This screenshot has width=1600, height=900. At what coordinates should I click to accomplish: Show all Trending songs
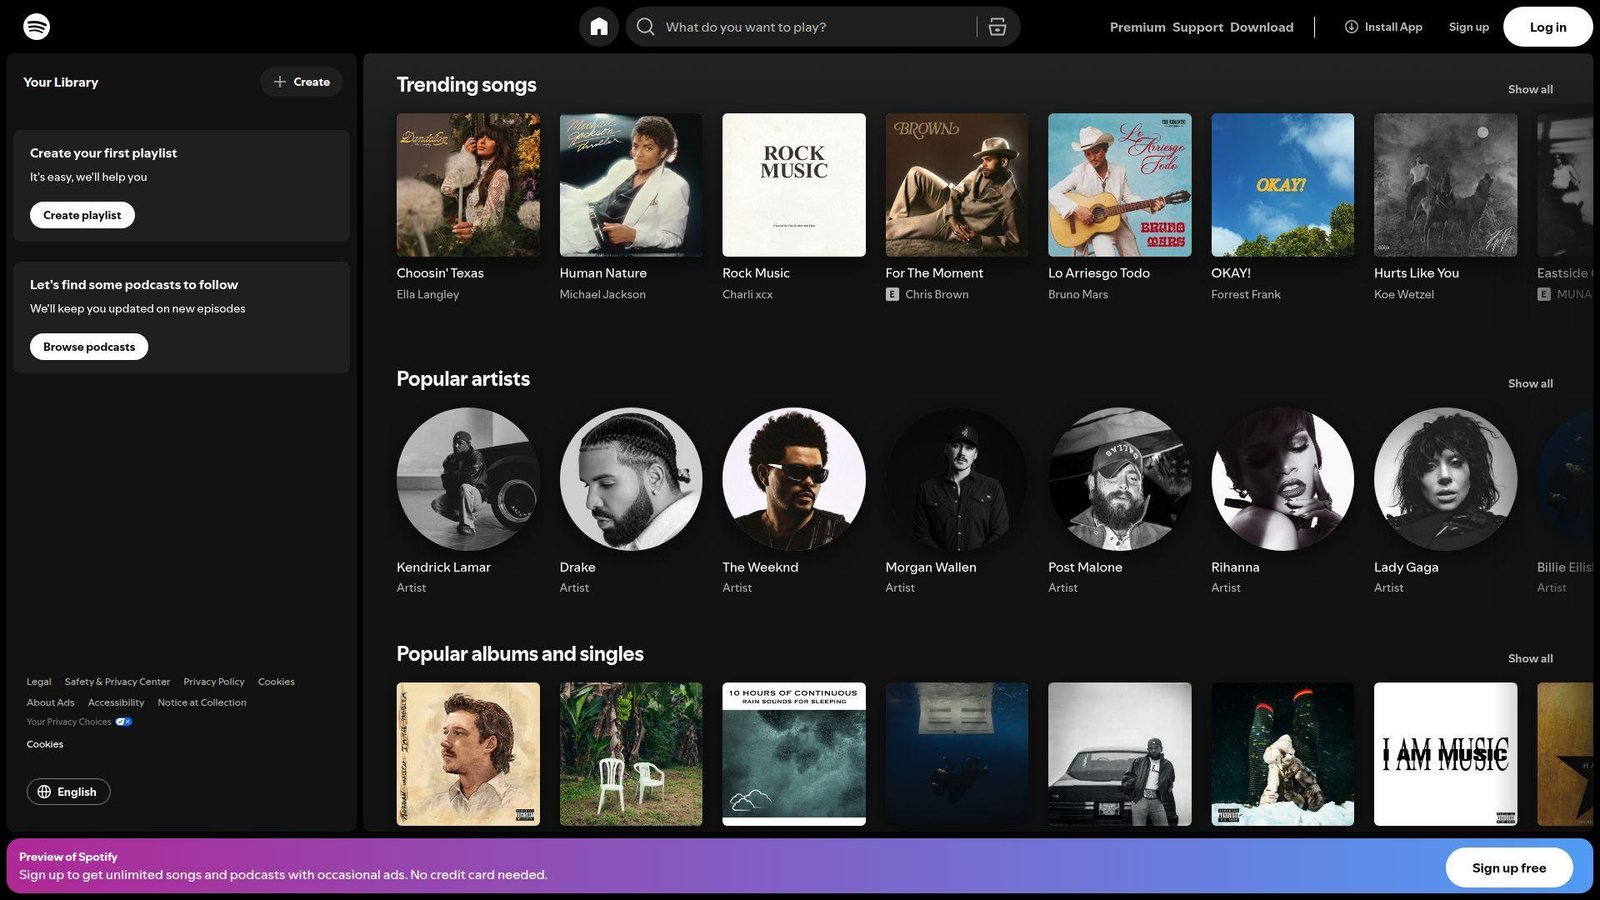[1530, 90]
